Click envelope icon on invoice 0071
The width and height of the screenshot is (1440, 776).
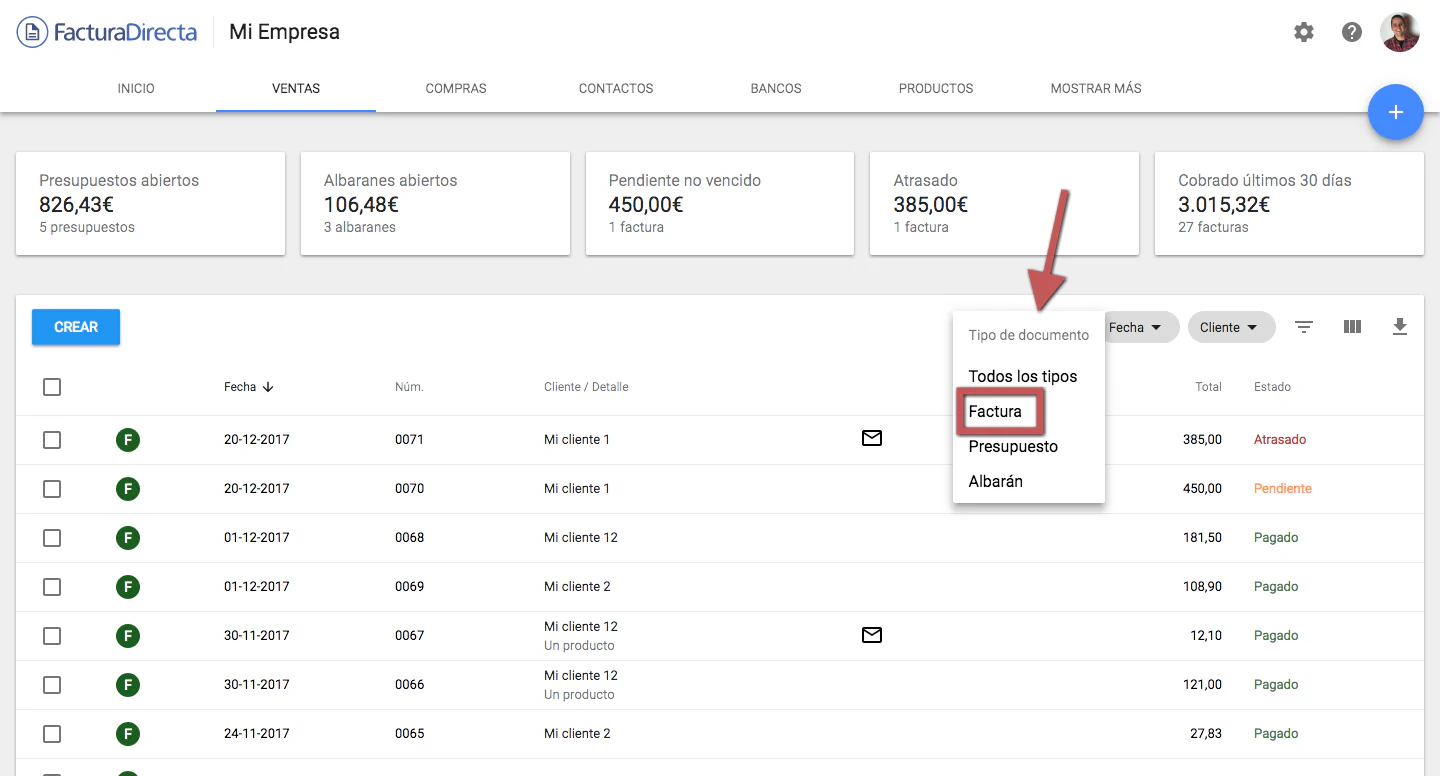coord(872,438)
